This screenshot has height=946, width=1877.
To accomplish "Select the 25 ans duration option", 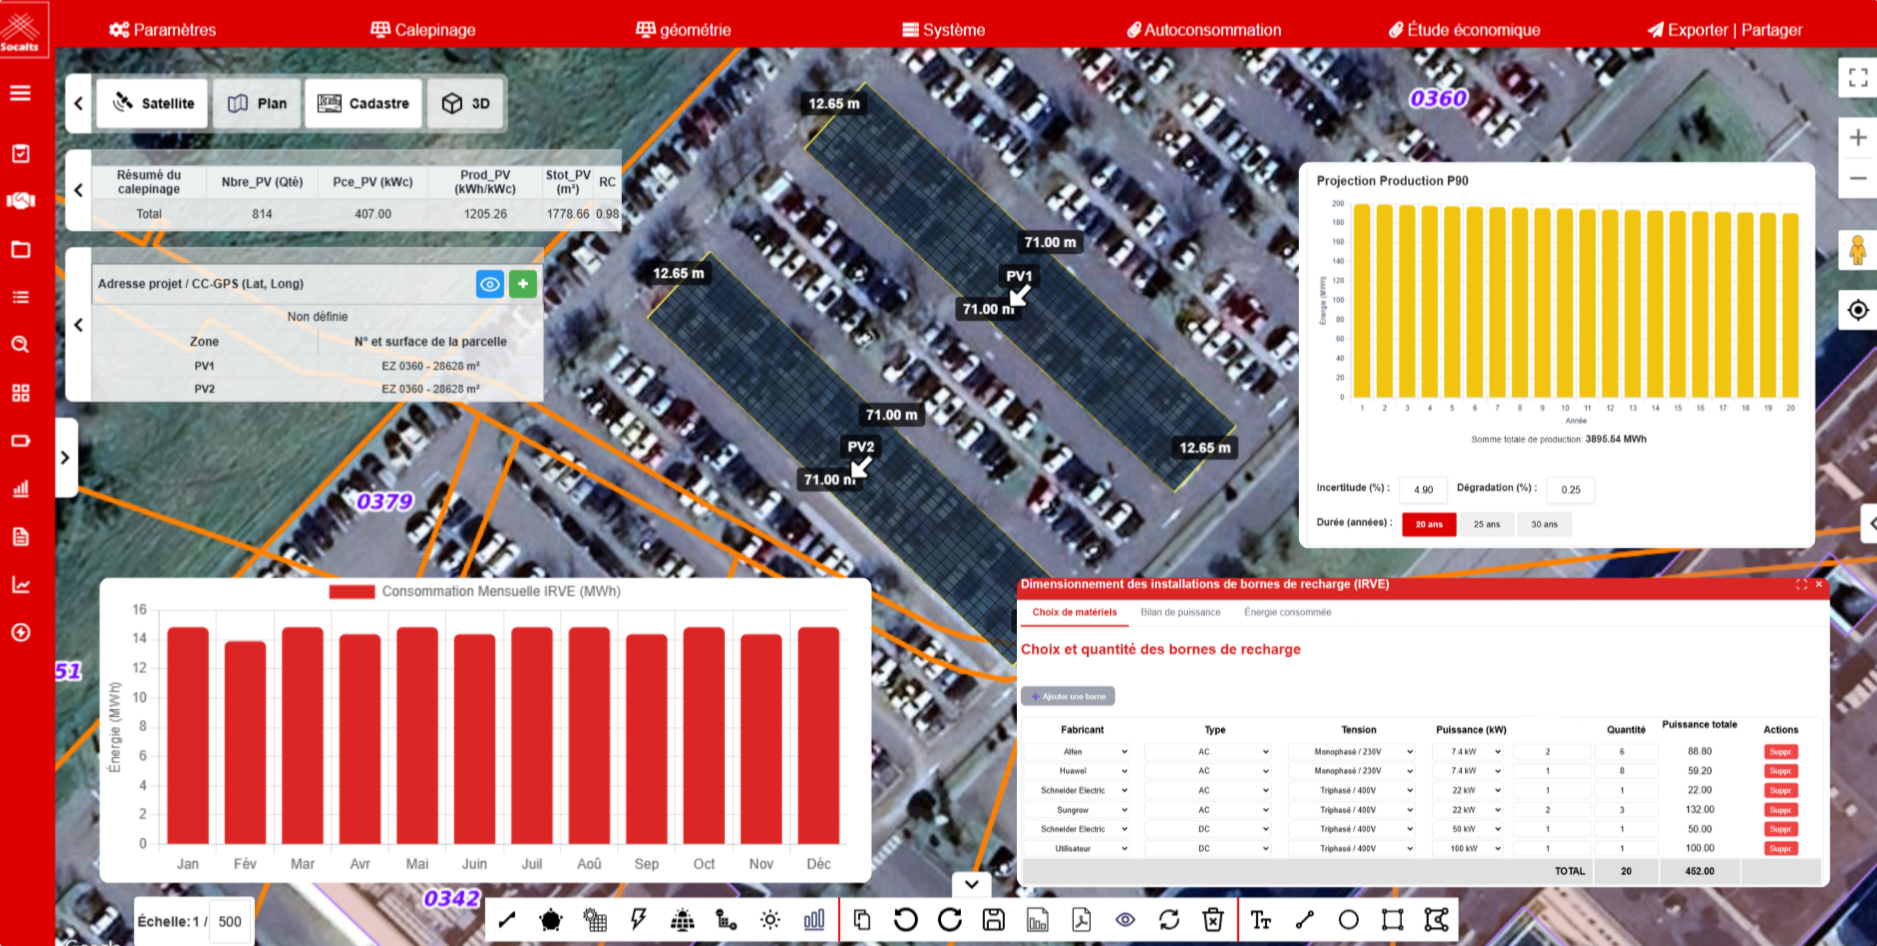I will click(x=1487, y=524).
